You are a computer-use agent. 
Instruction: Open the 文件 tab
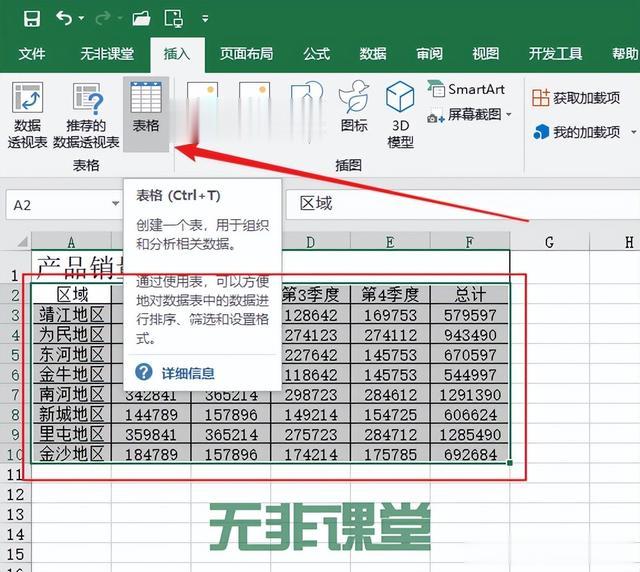(32, 54)
